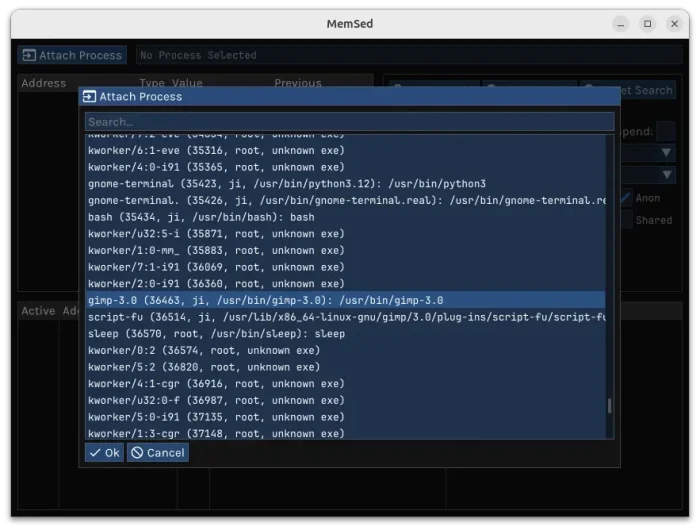Screen dimensions: 700x530
Task: Enable the Shared memory region checkbox
Action: tap(626, 220)
